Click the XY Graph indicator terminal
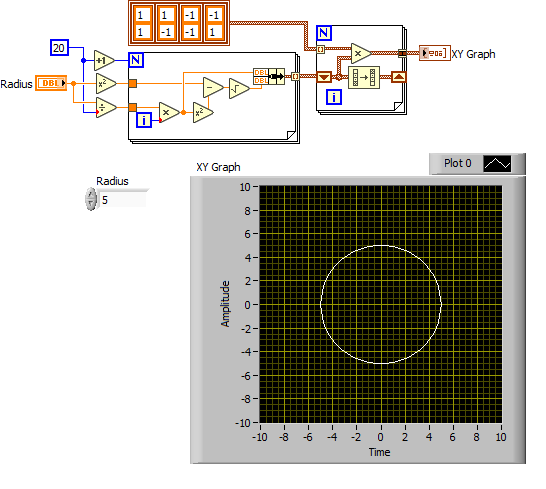The height and width of the screenshot is (489, 546). (x=435, y=53)
